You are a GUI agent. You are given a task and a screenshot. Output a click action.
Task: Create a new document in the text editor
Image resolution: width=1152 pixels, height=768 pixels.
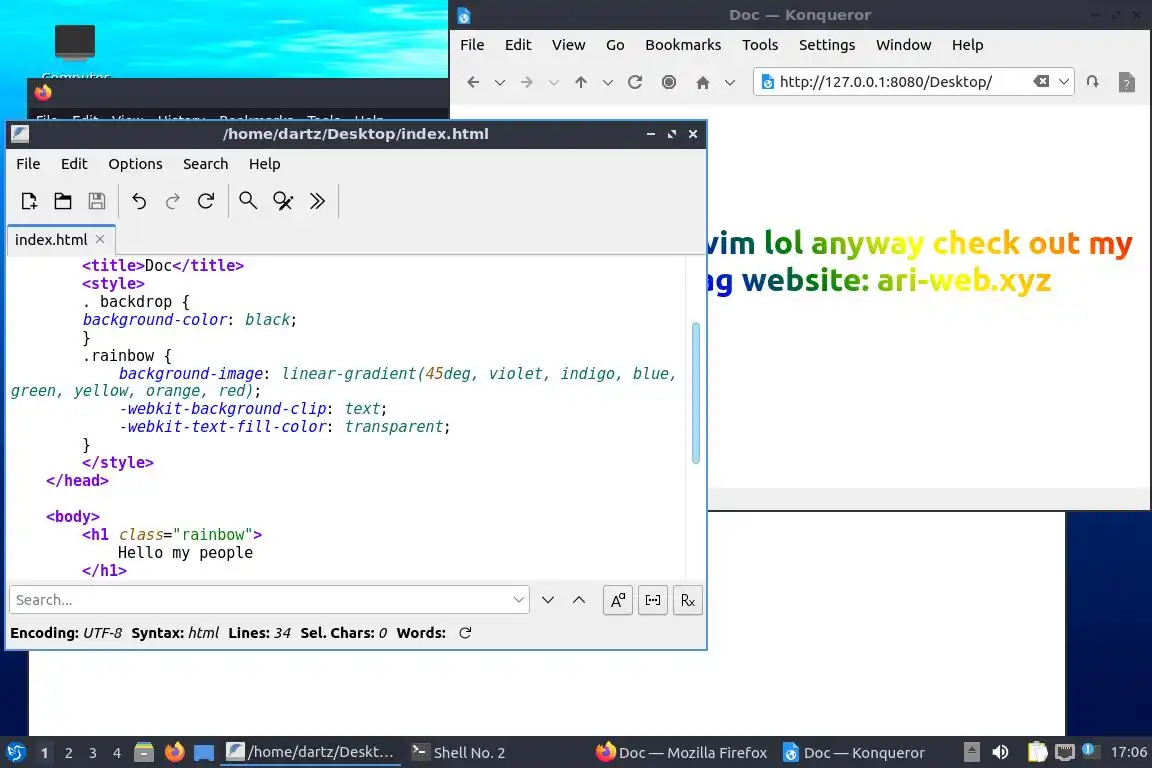[29, 201]
